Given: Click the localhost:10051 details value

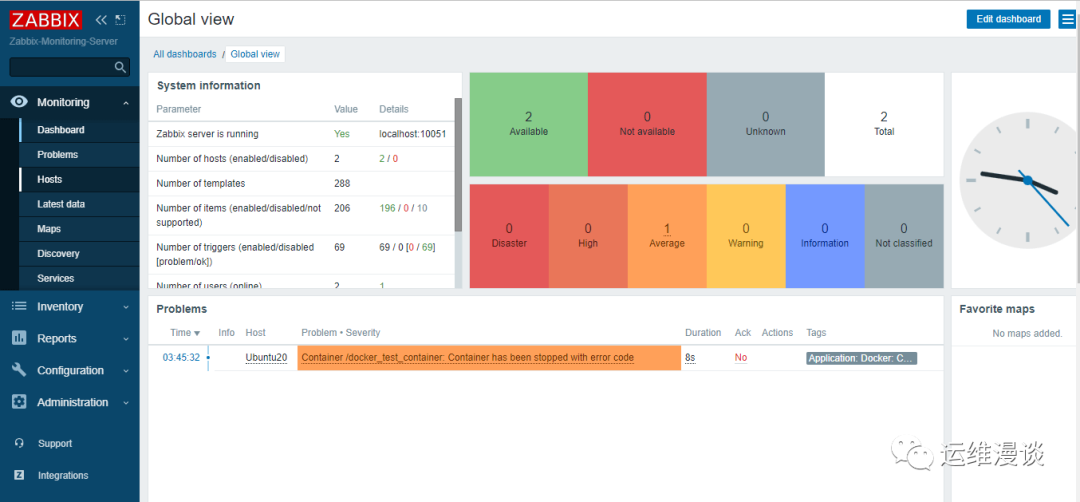Looking at the screenshot, I should [413, 134].
